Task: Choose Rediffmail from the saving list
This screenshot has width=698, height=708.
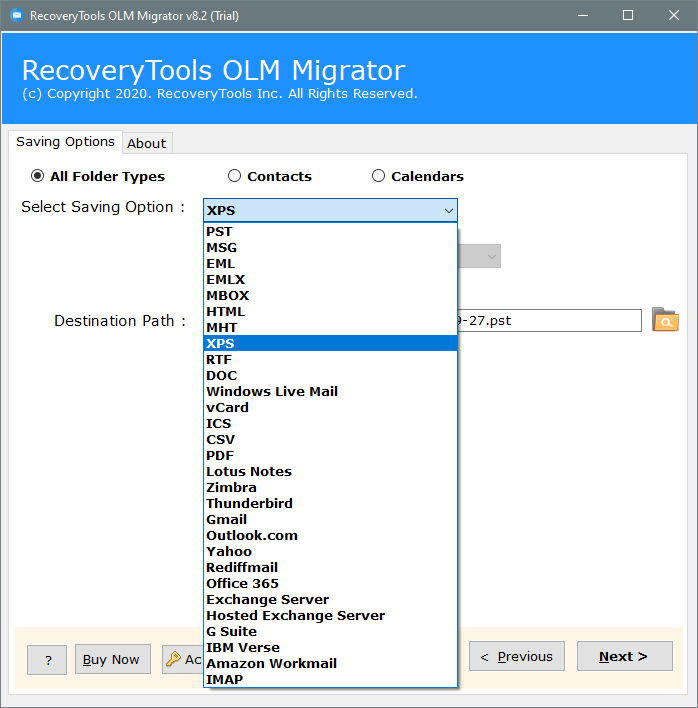Action: [x=330, y=568]
